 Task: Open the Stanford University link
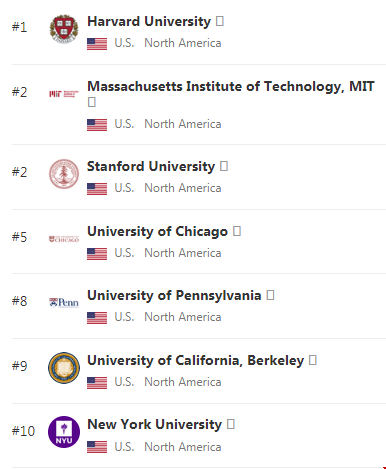(x=151, y=167)
